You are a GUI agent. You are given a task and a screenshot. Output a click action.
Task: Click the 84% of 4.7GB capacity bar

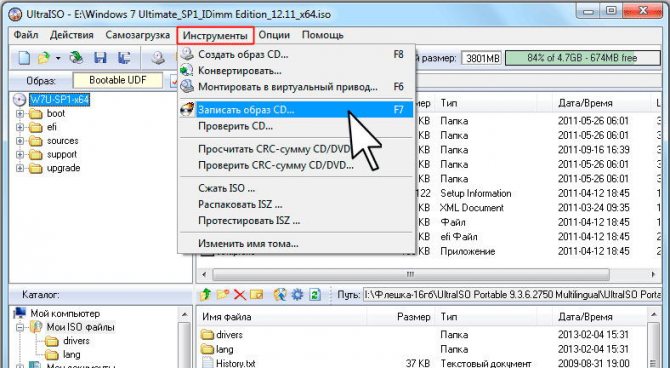click(x=582, y=58)
